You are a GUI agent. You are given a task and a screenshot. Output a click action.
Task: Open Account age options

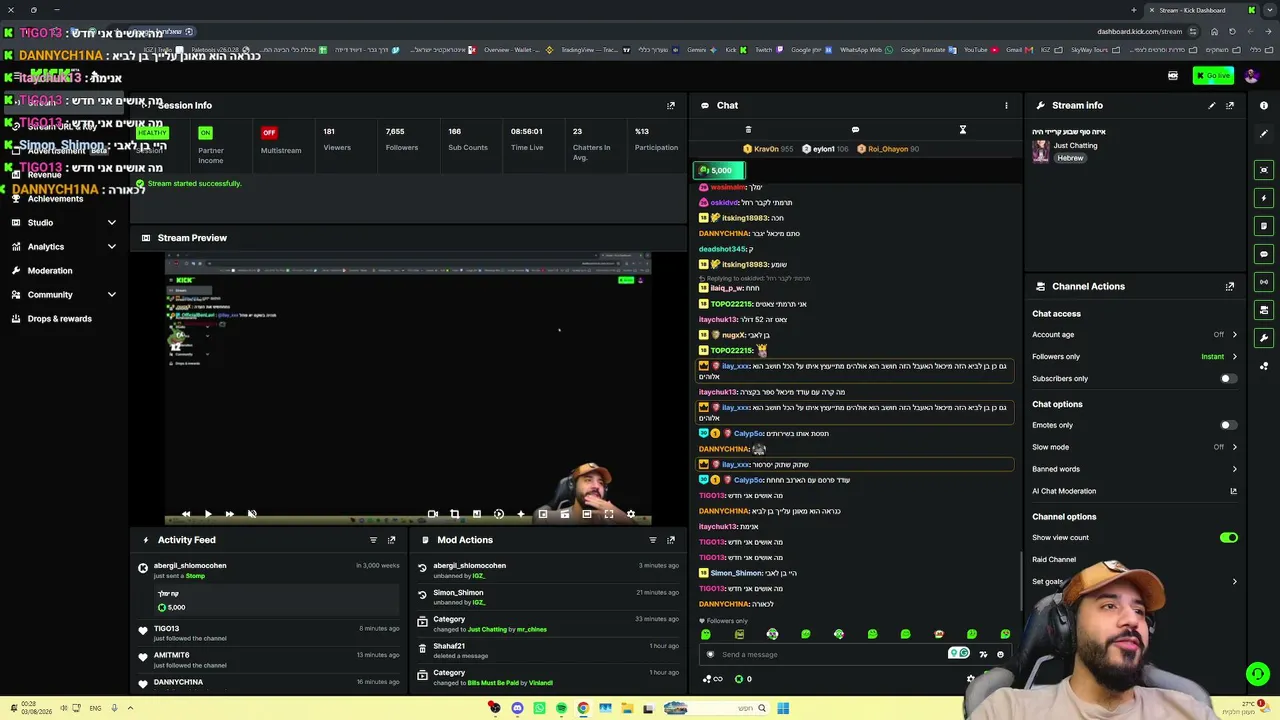(1134, 335)
